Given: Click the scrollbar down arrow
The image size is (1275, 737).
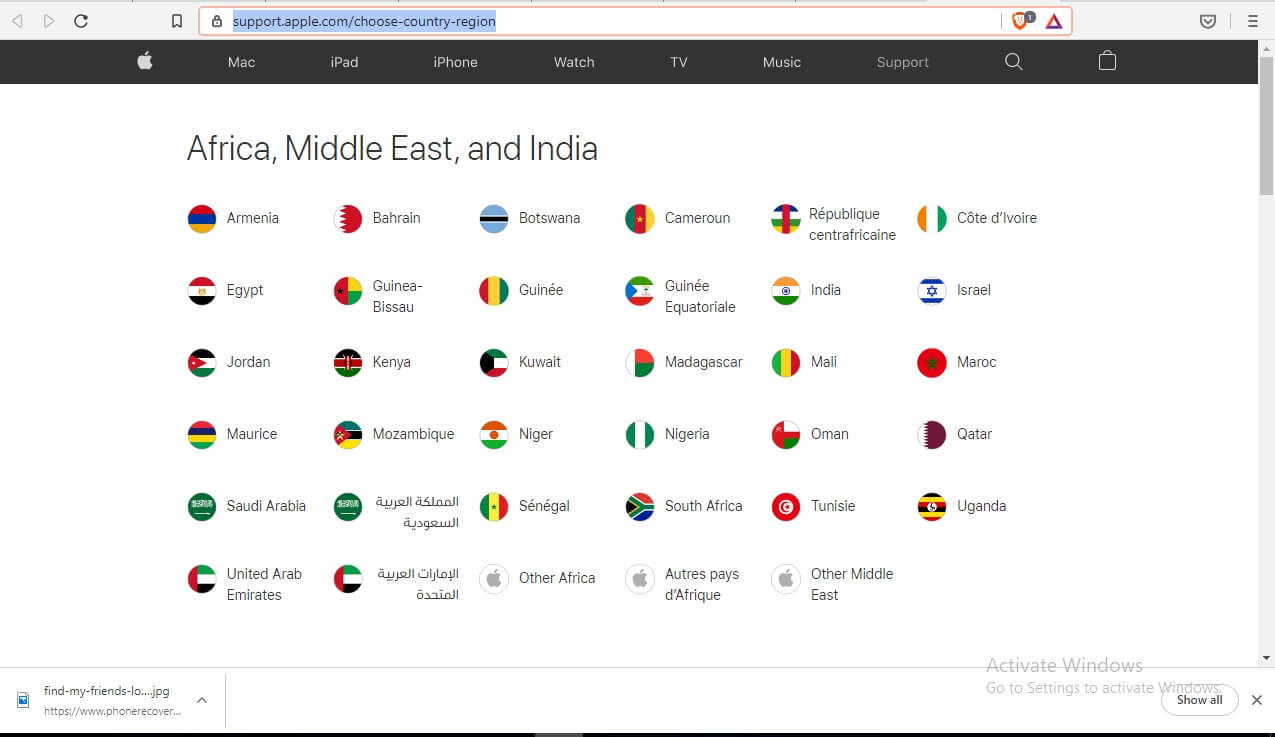Looking at the screenshot, I should click(x=1267, y=658).
